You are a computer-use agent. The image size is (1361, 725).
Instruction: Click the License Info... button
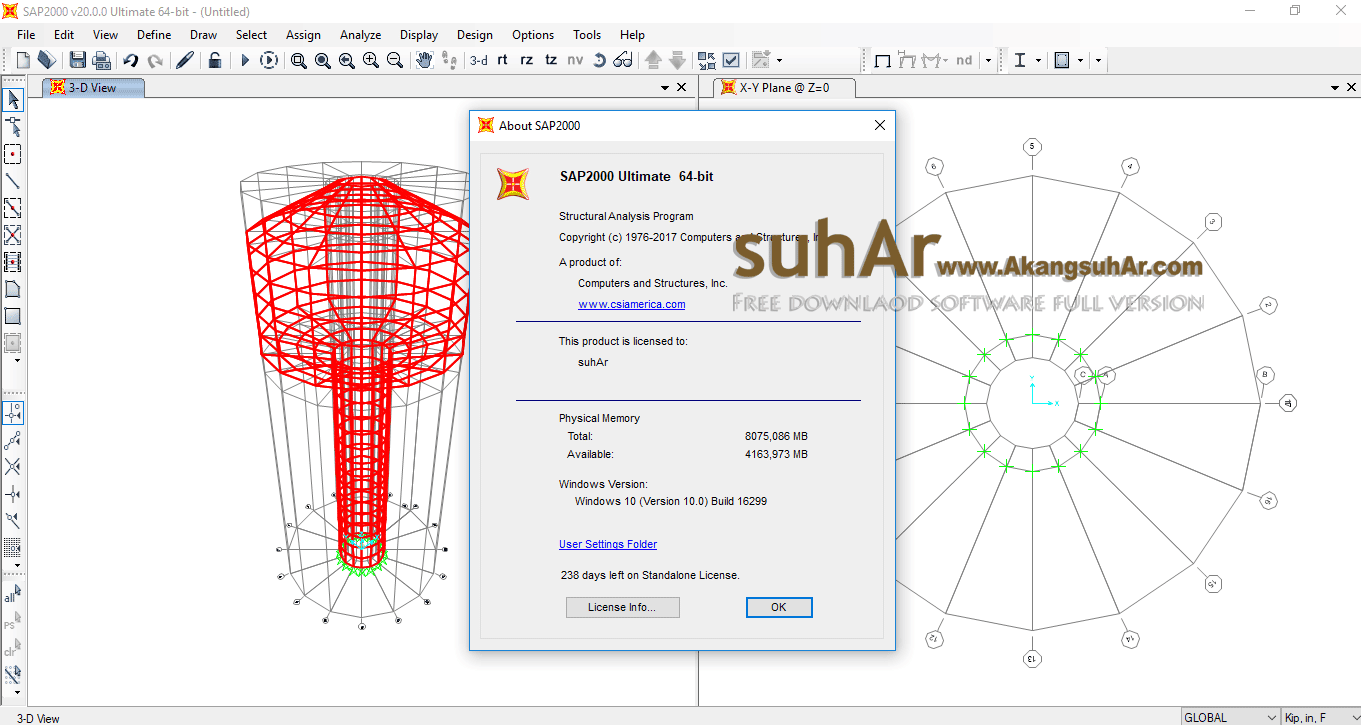[x=623, y=607]
